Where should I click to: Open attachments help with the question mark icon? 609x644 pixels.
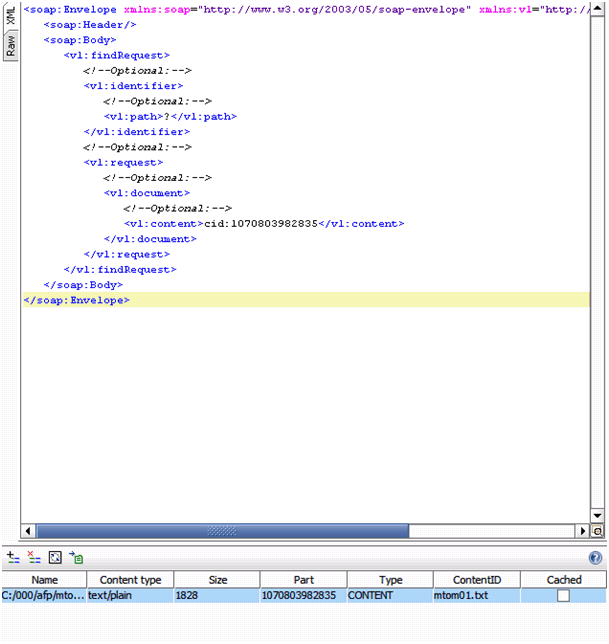click(595, 558)
